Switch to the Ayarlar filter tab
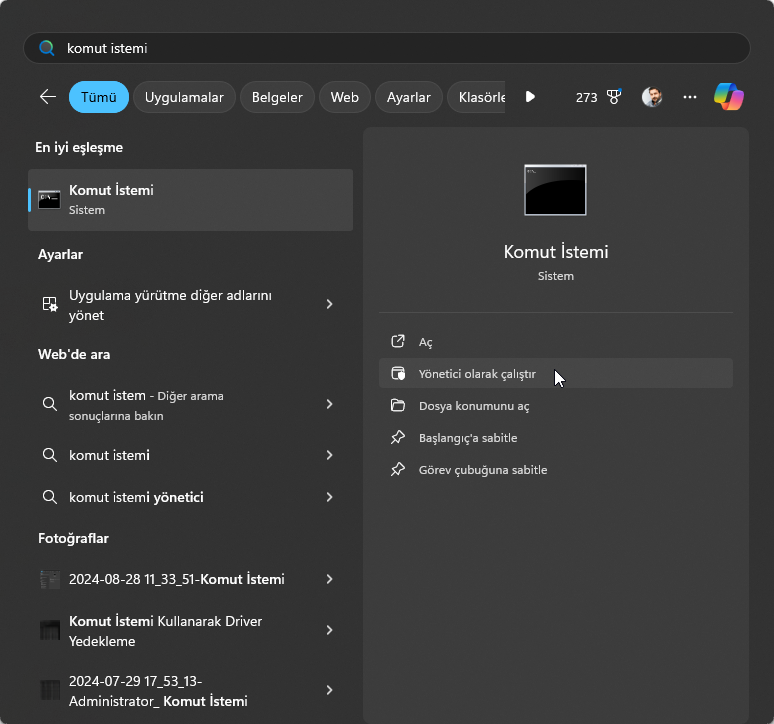774x724 pixels. click(408, 97)
